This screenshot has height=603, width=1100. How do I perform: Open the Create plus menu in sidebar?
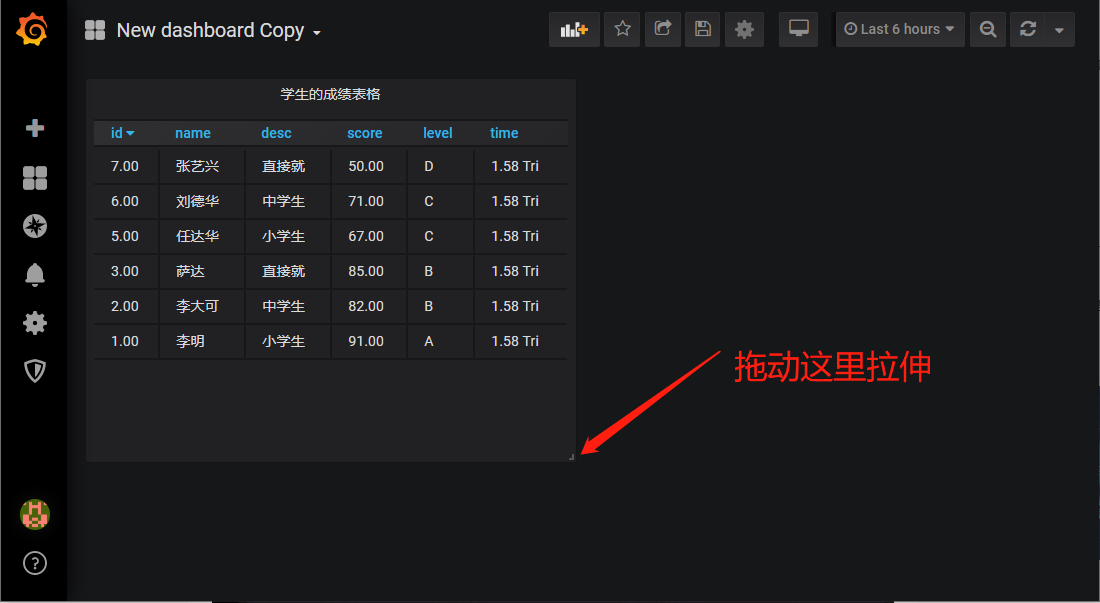(34, 128)
